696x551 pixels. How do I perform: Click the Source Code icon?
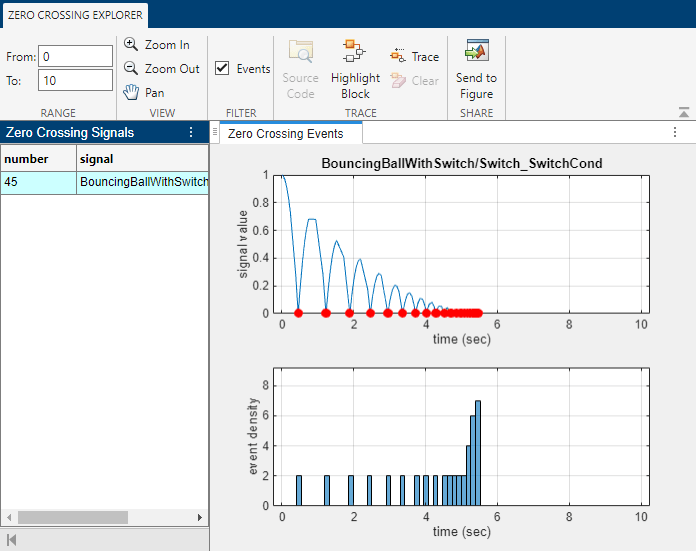pyautogui.click(x=300, y=53)
